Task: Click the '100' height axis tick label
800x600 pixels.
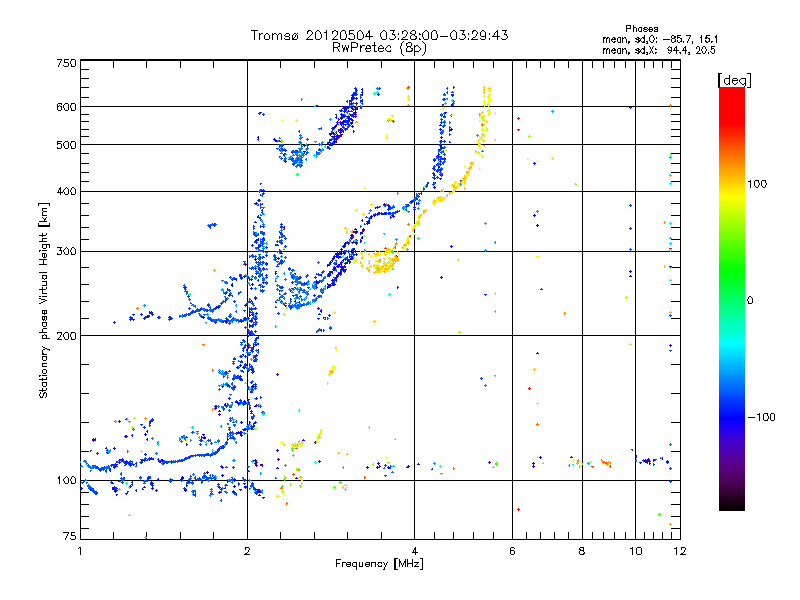Action: point(66,480)
